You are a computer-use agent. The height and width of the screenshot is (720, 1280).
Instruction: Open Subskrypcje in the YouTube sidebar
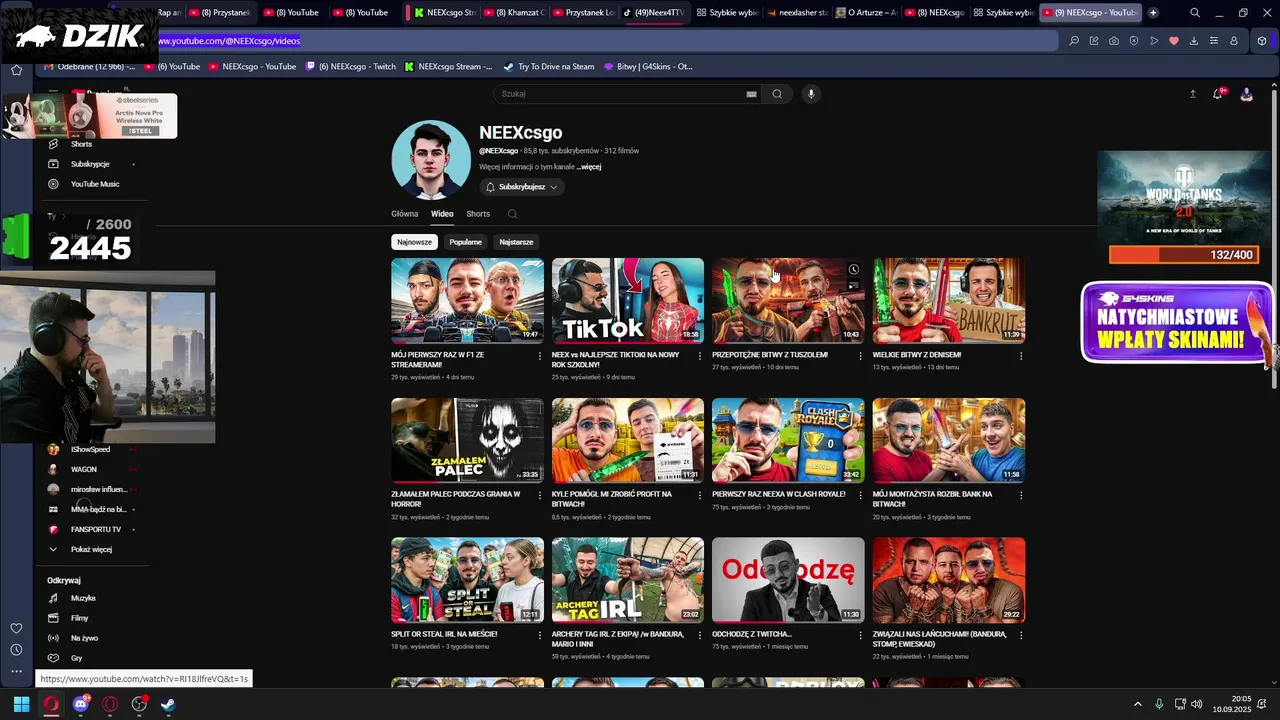pos(90,164)
